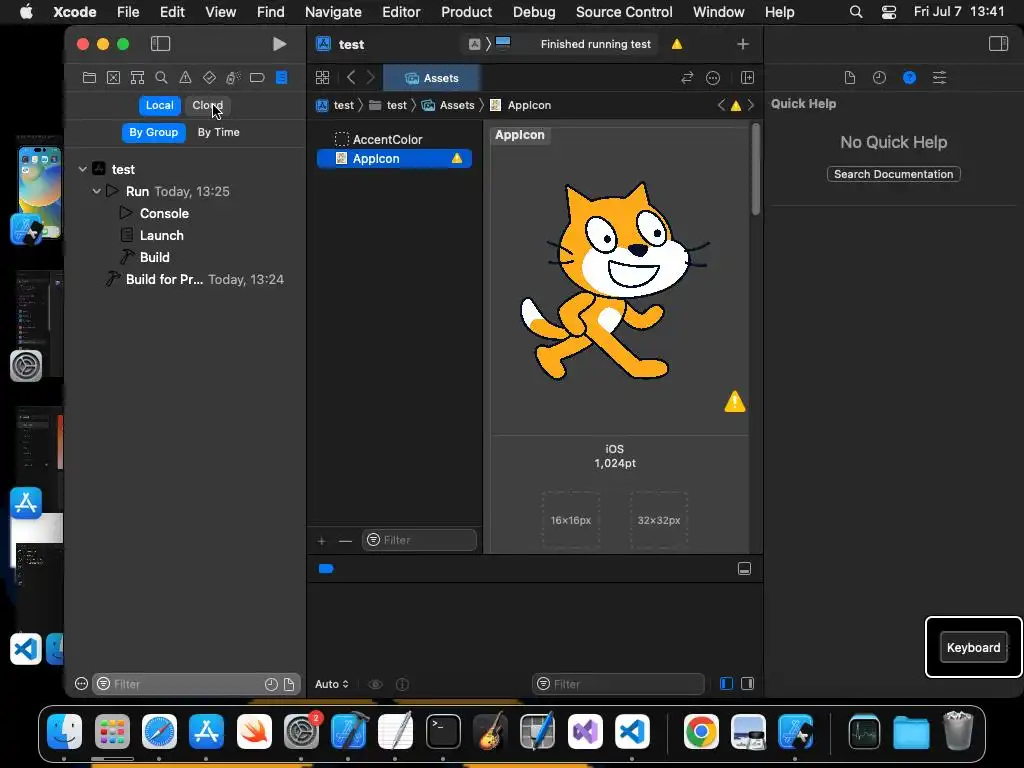This screenshot has height=768, width=1024.
Task: Click the warning icon in the activity bar
Action: [x=677, y=44]
